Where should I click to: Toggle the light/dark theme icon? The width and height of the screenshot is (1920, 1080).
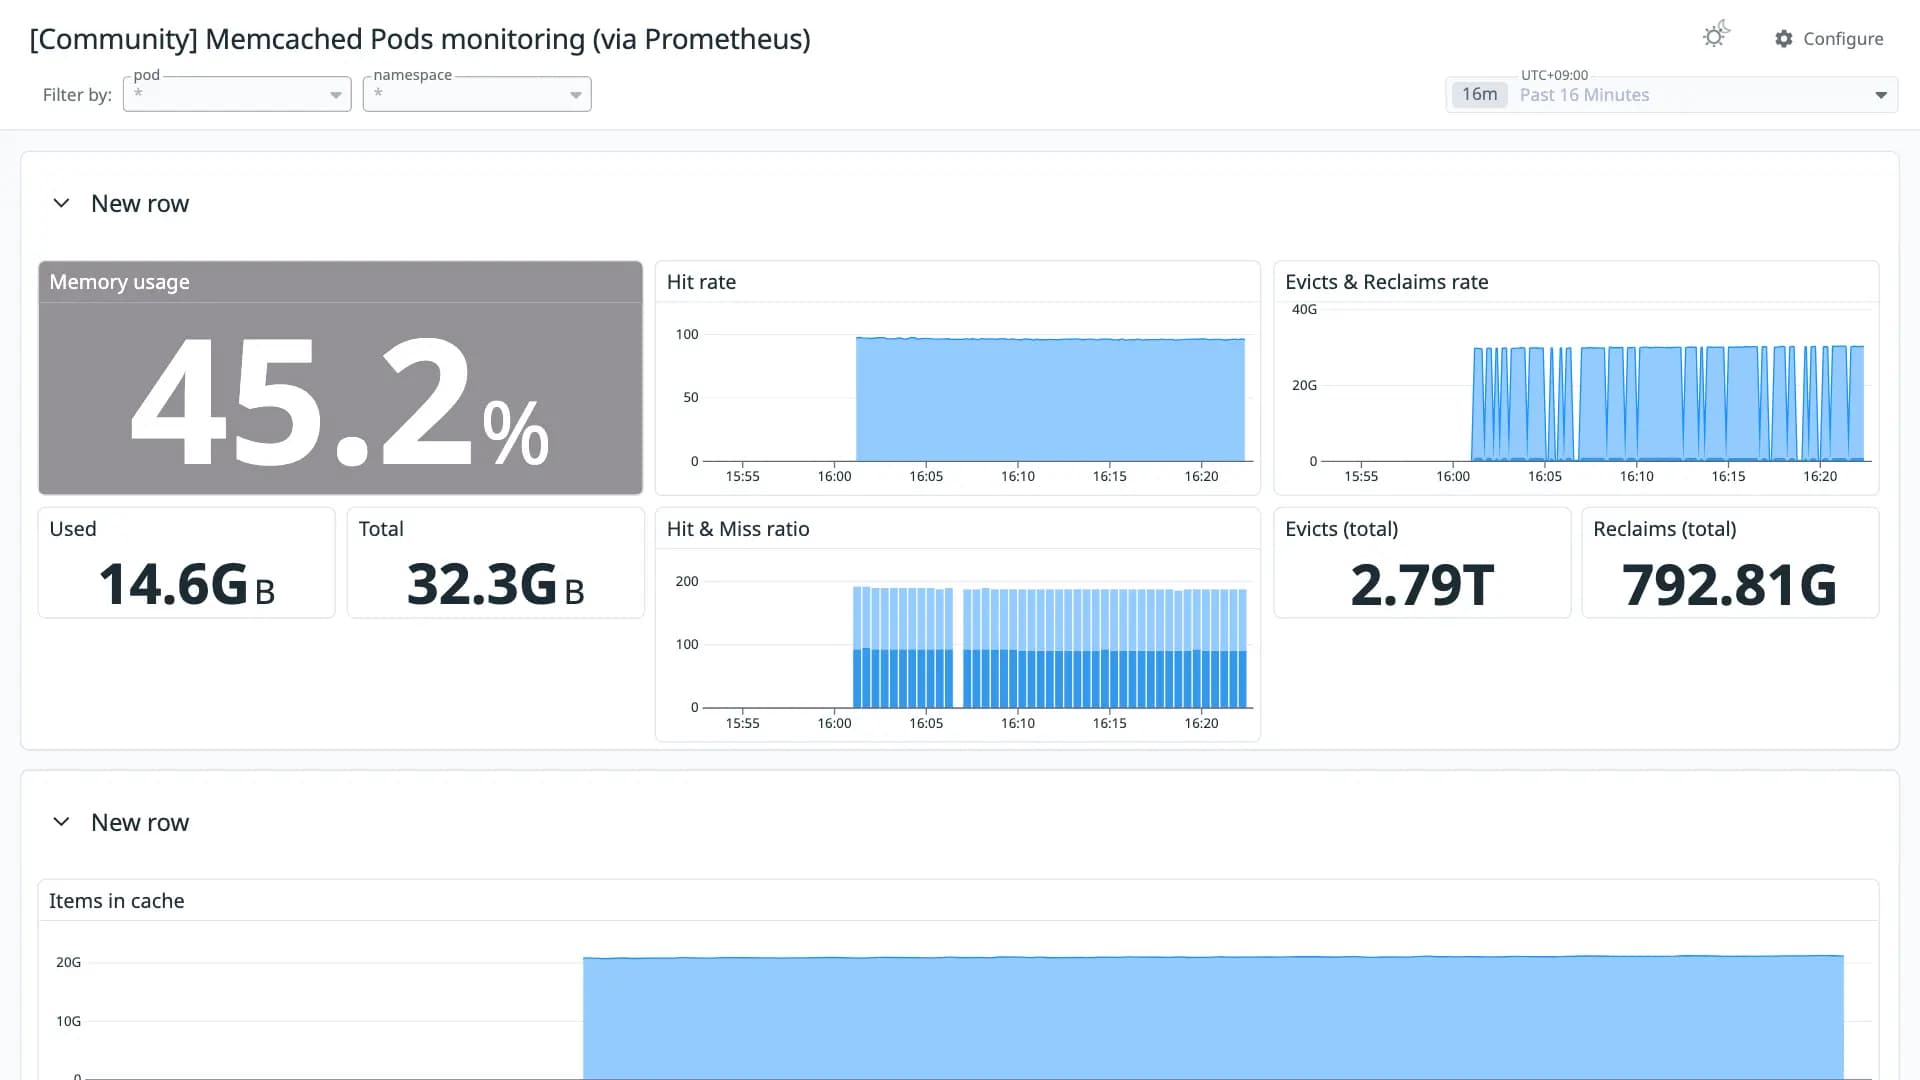click(x=1716, y=36)
